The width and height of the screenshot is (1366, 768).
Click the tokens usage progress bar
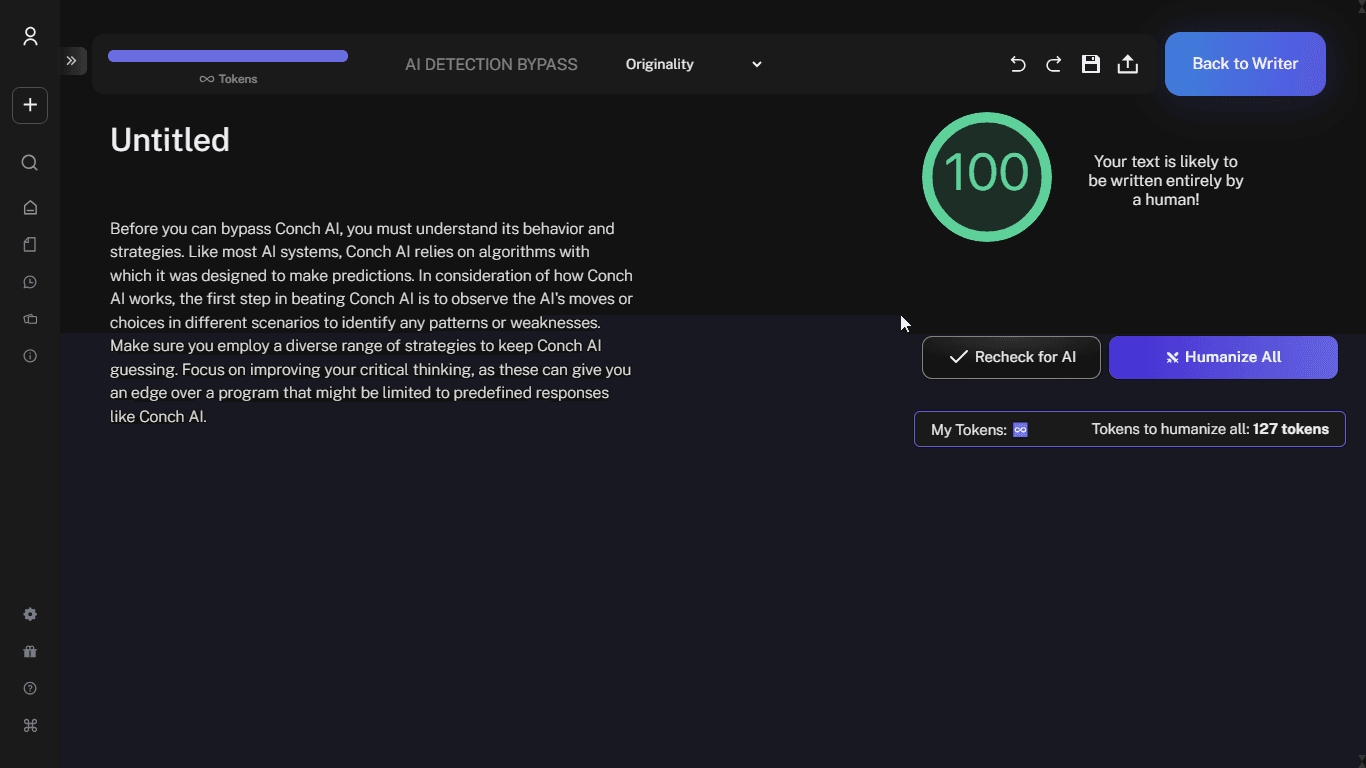228,56
